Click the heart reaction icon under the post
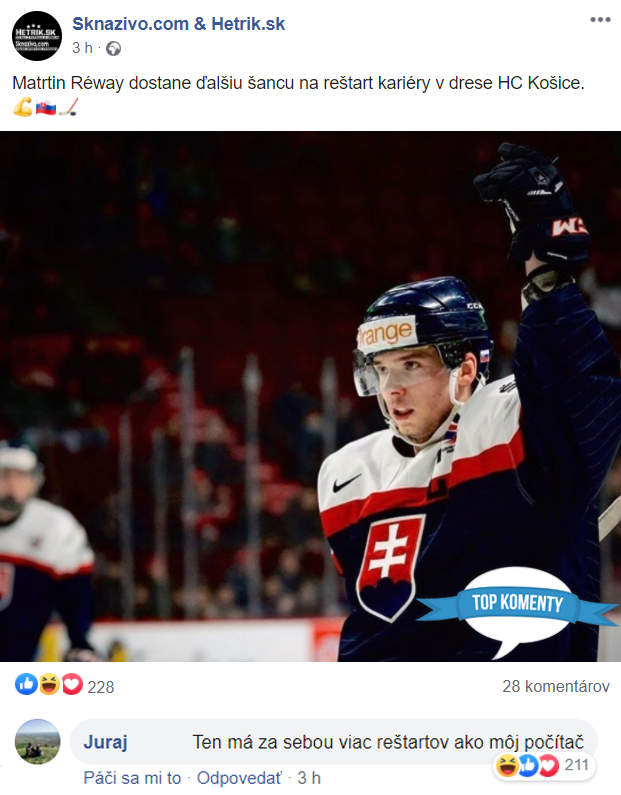This screenshot has width=621, height=795. pos(71,684)
